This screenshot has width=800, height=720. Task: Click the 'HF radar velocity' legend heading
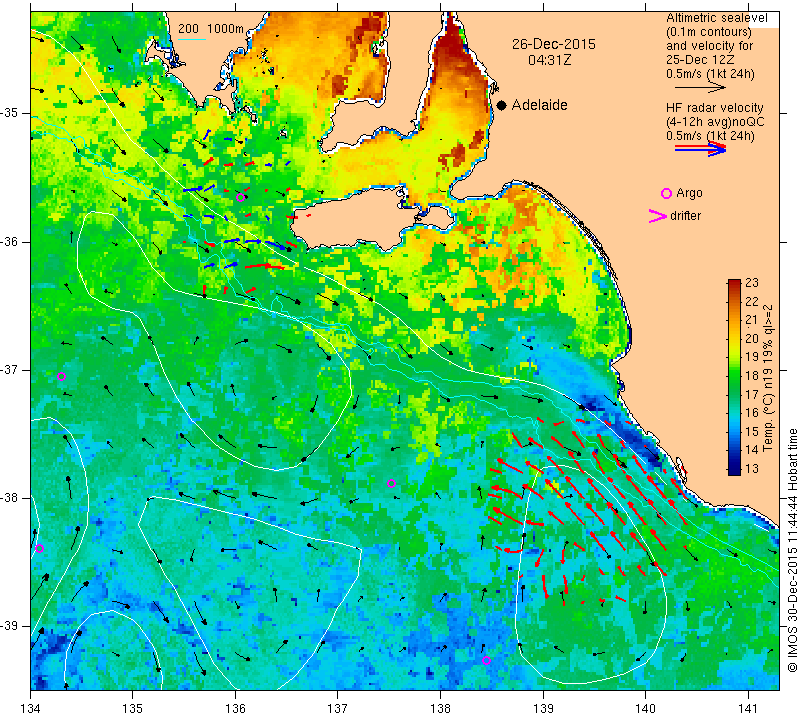point(714,108)
